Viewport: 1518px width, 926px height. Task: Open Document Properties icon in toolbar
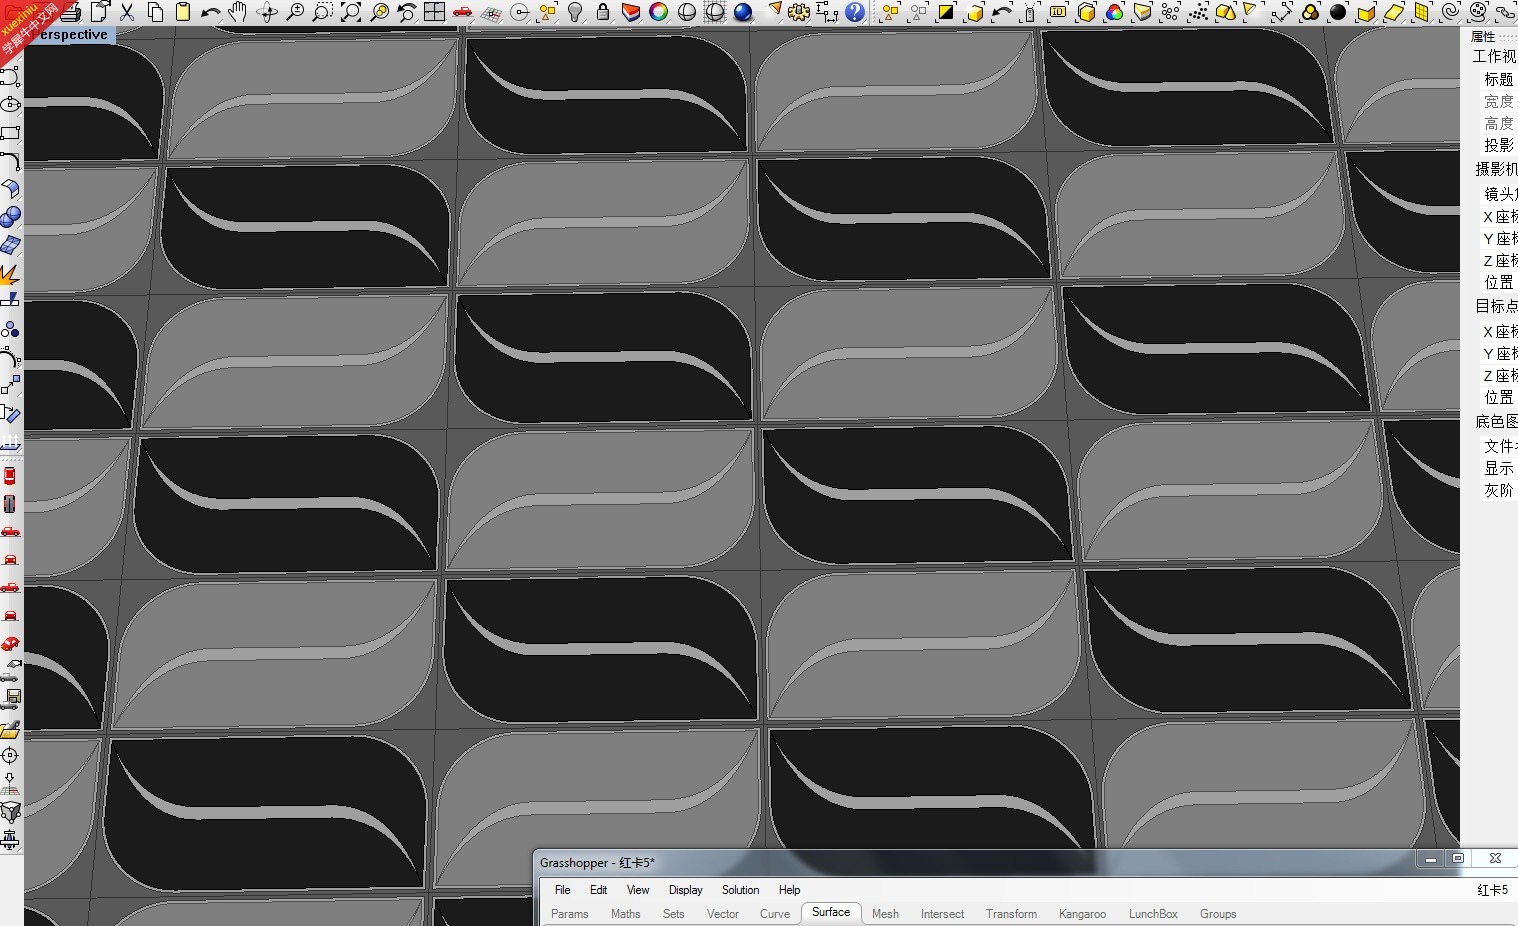pyautogui.click(x=99, y=12)
